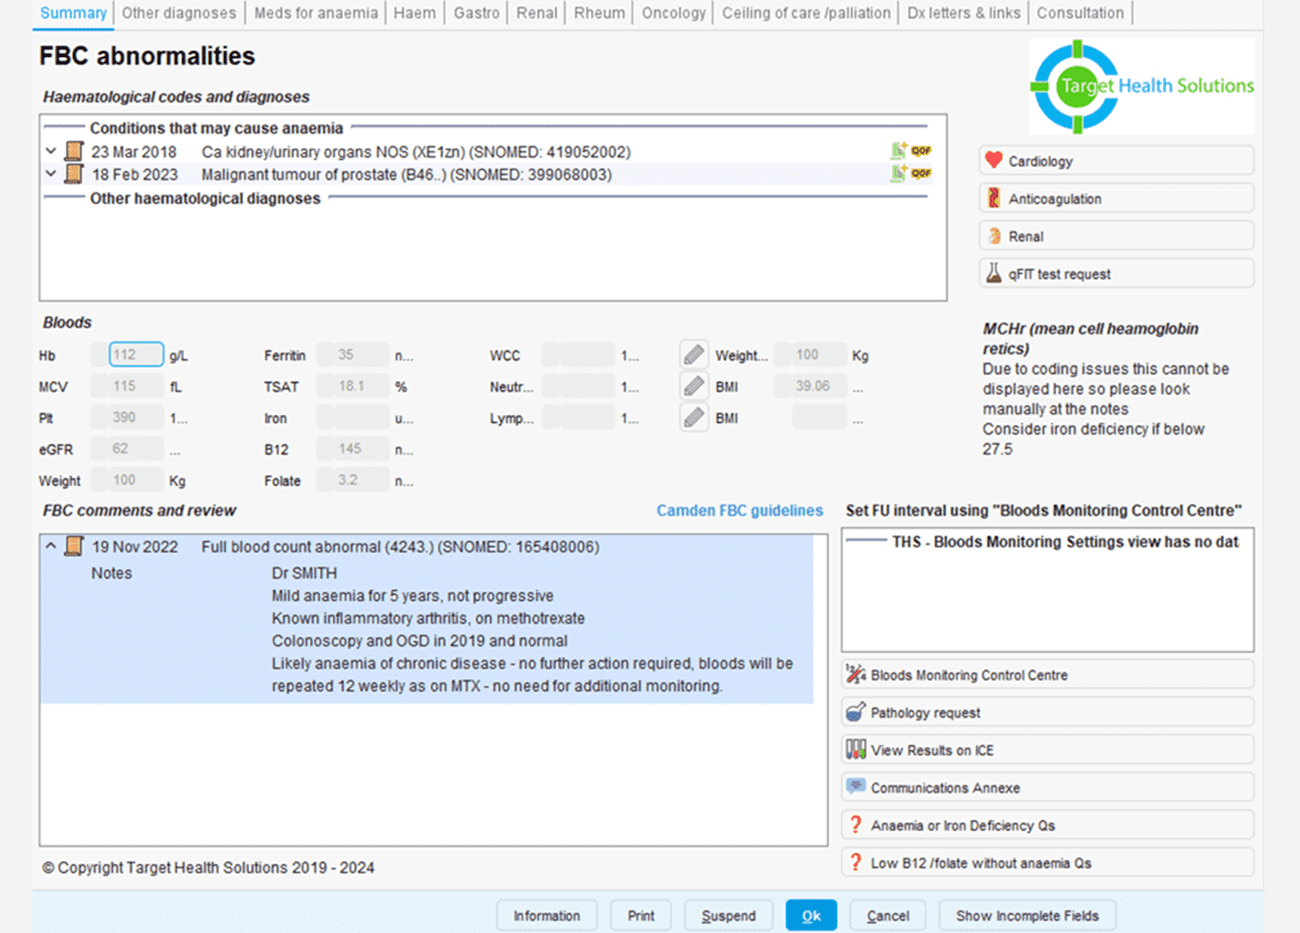This screenshot has height=933, width=1300.
Task: Open Anticoagulation via its red icon
Action: point(993,198)
